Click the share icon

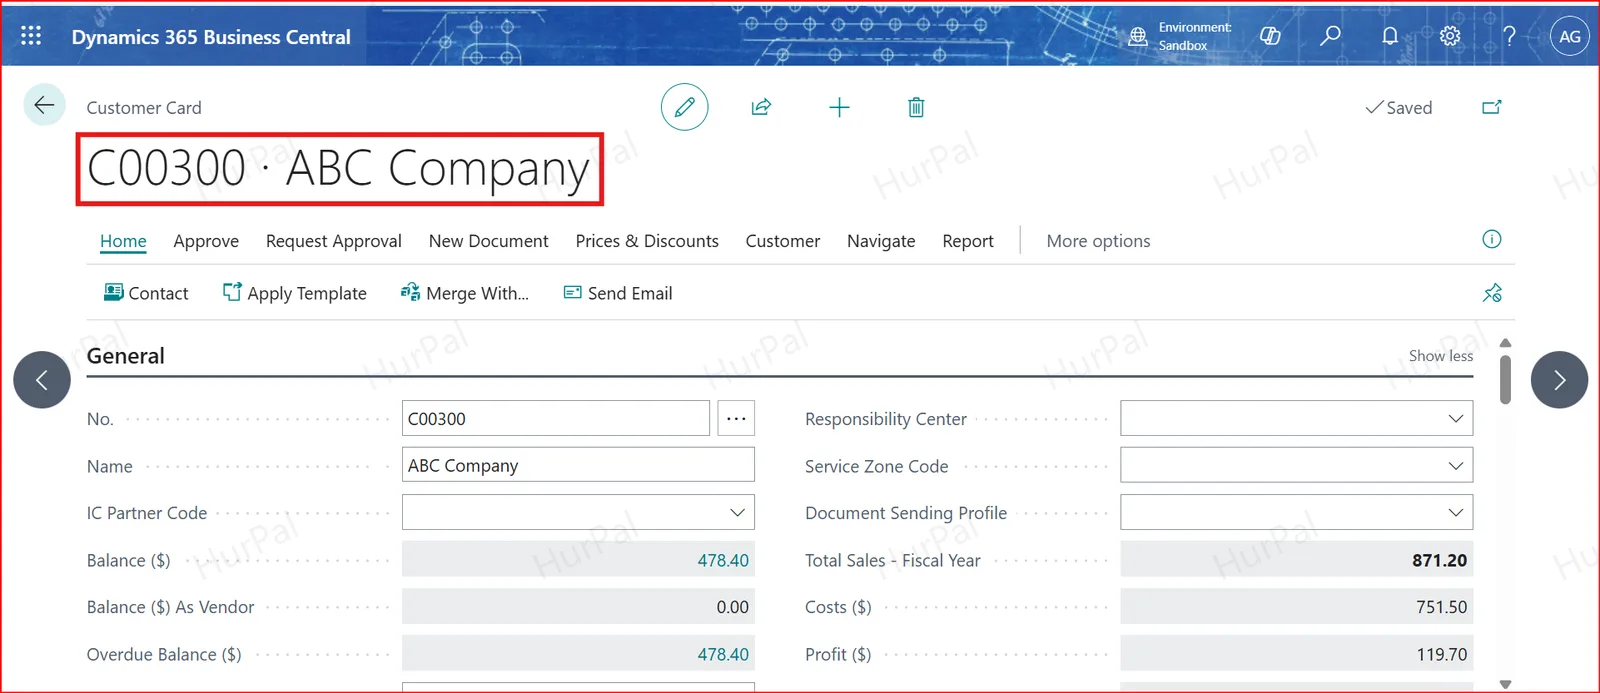(x=761, y=107)
